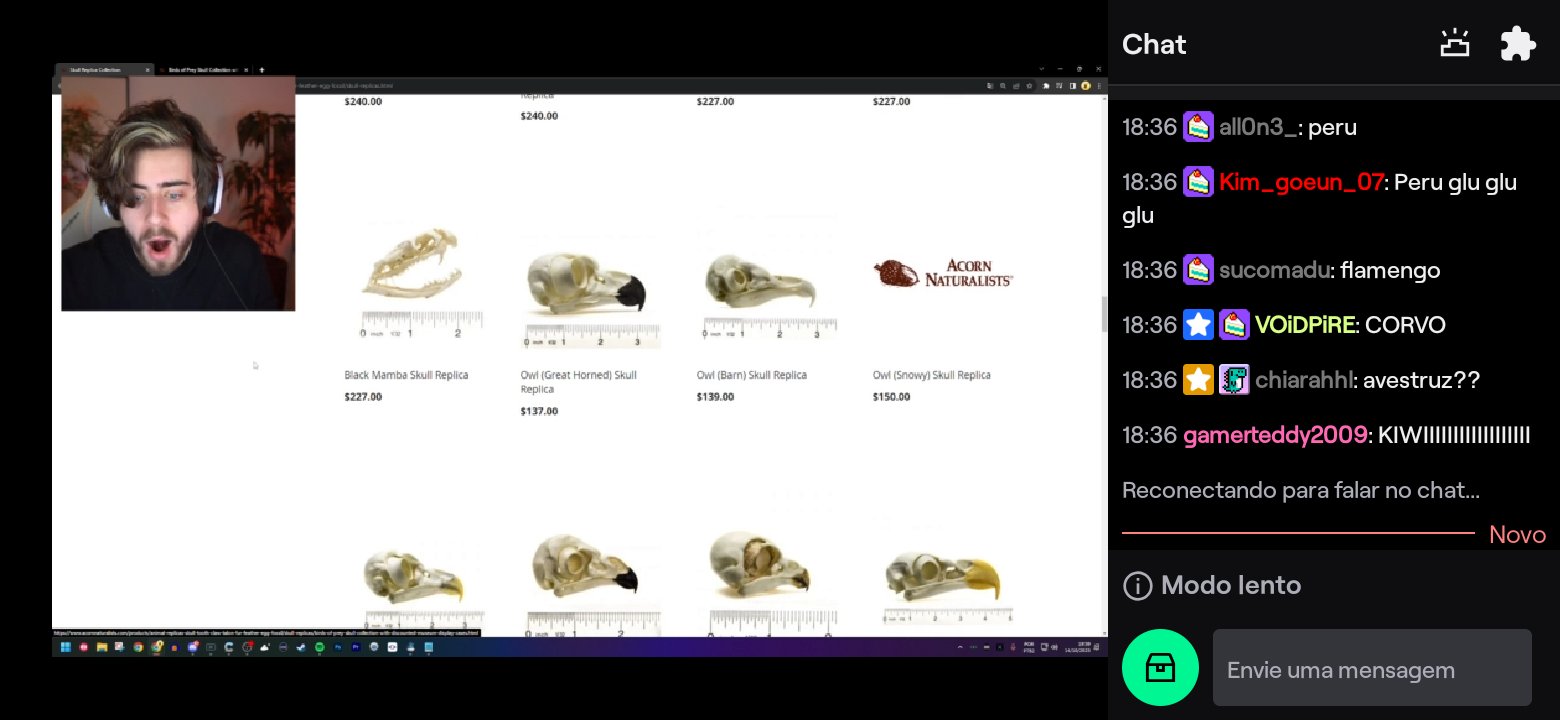Tap the cake badge directly before VOiDPiRE's name
The width and height of the screenshot is (1560, 720).
[x=1234, y=325]
